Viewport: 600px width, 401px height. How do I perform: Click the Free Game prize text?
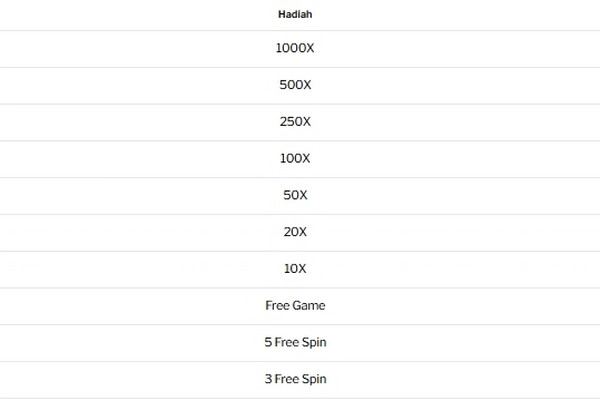(x=294, y=306)
